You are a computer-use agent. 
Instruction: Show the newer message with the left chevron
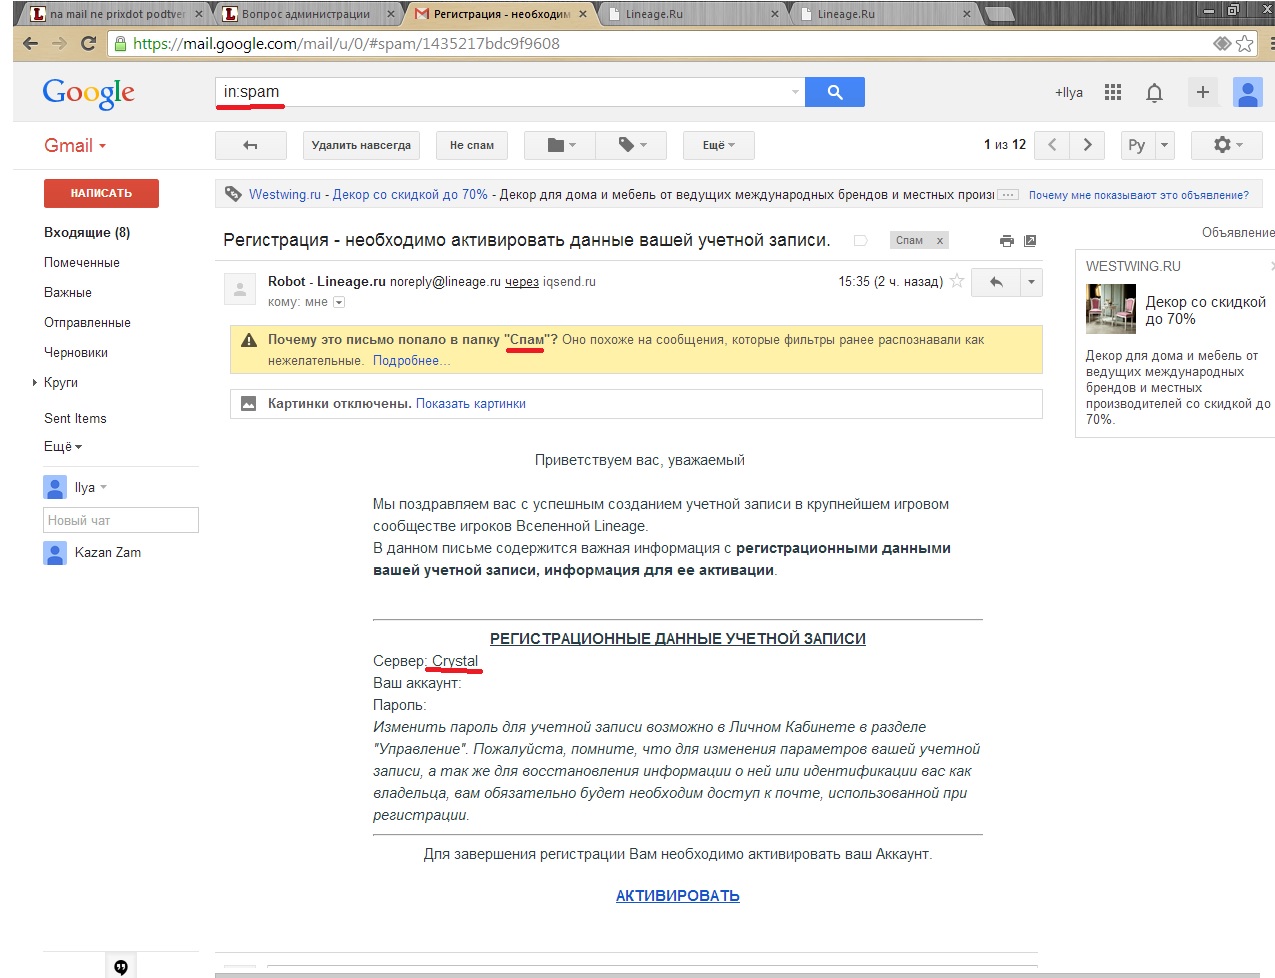click(1052, 145)
